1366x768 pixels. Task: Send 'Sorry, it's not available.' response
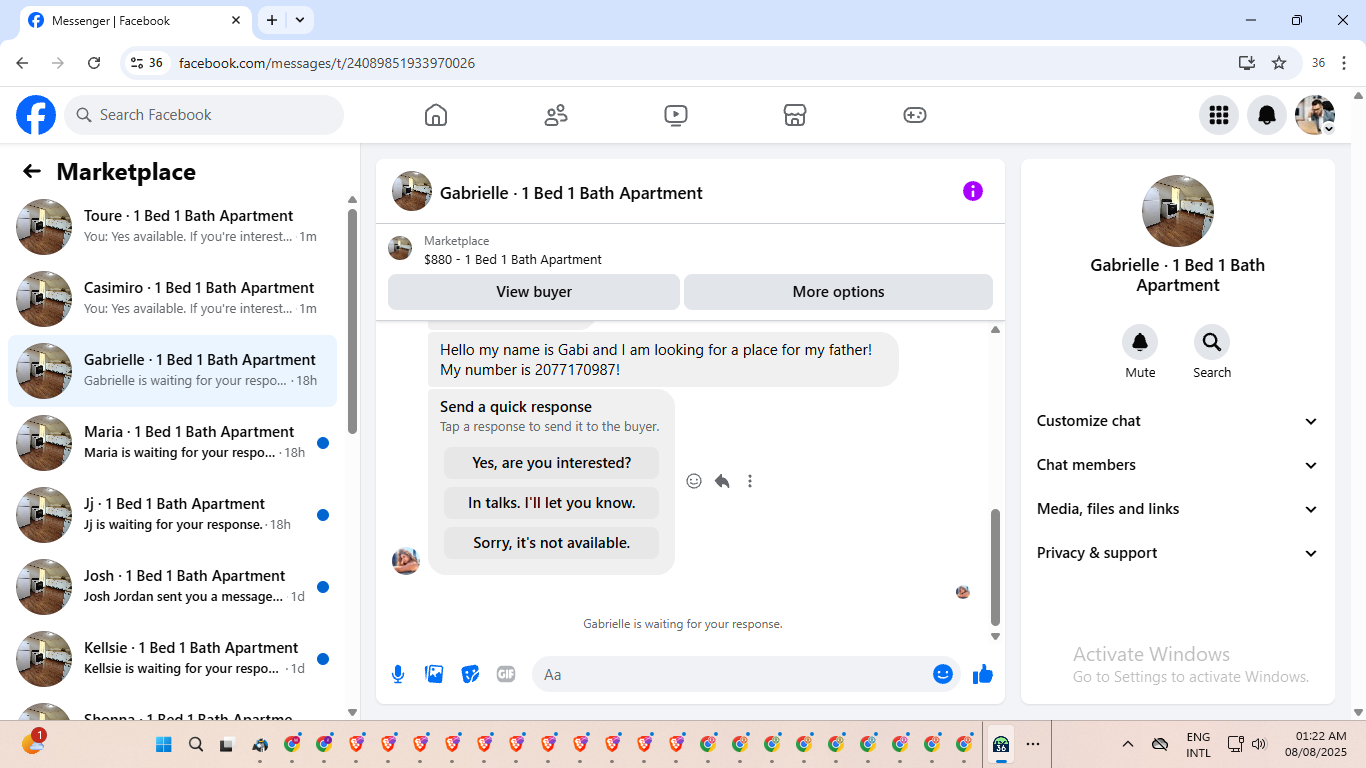(x=552, y=543)
